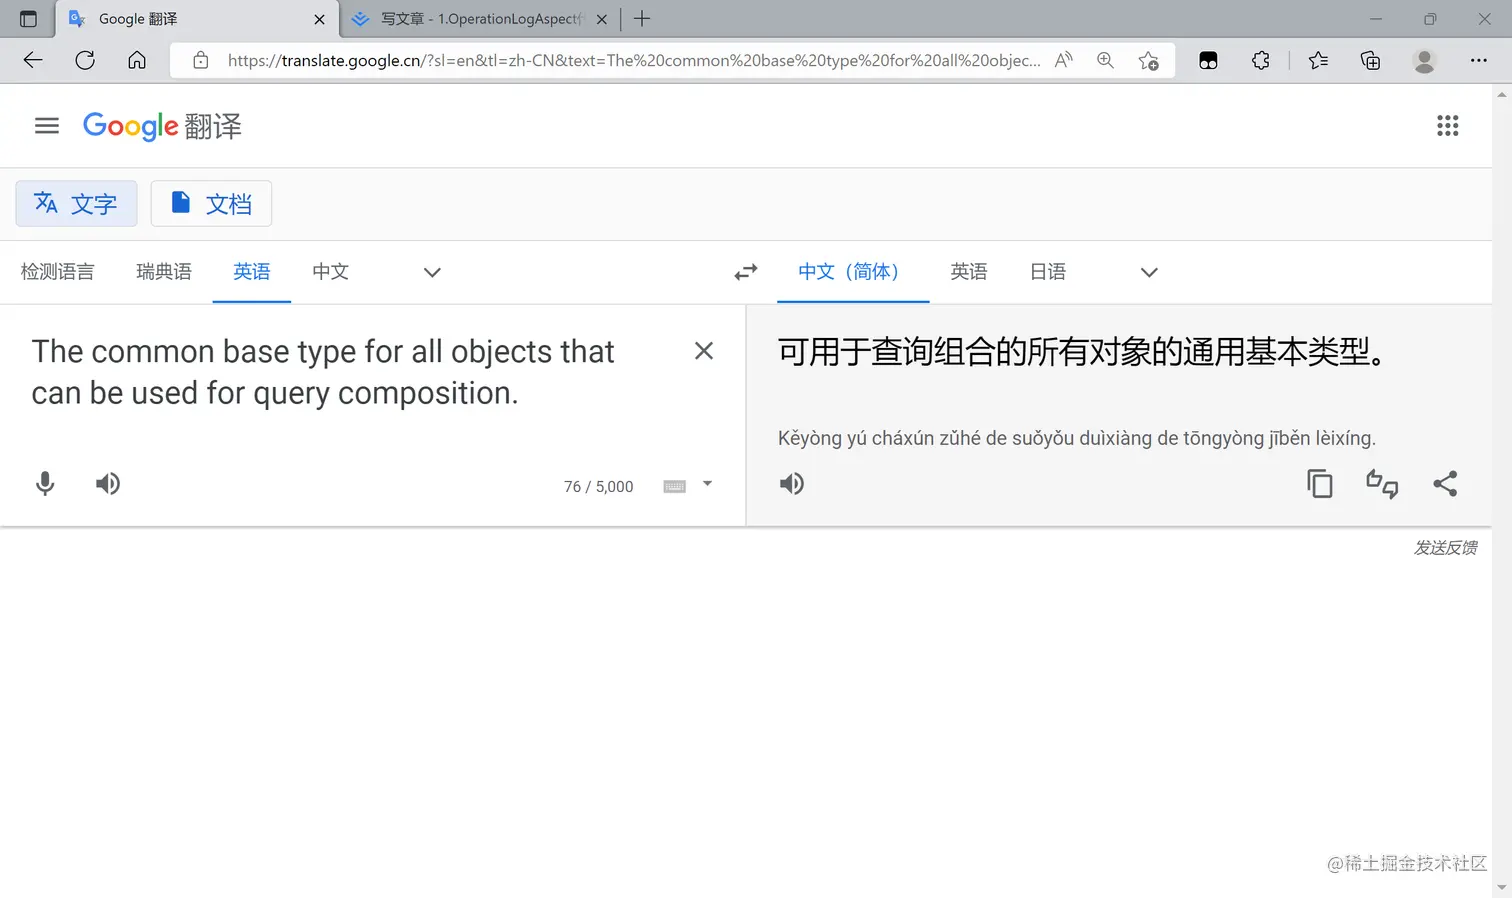Switch to text translation mode
The width and height of the screenshot is (1512, 898).
[76, 204]
